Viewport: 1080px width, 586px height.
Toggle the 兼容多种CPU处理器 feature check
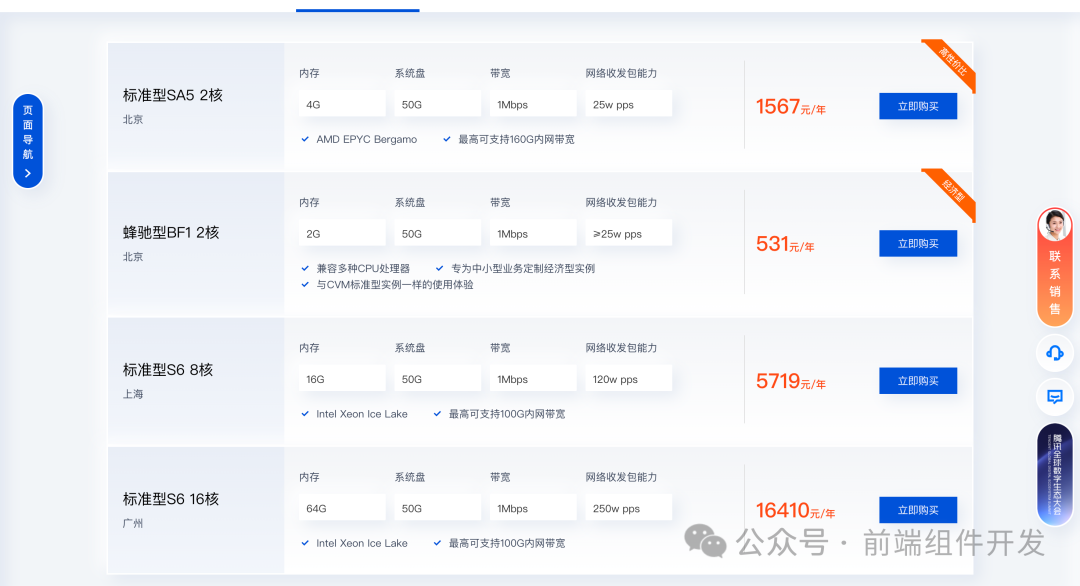pos(305,267)
